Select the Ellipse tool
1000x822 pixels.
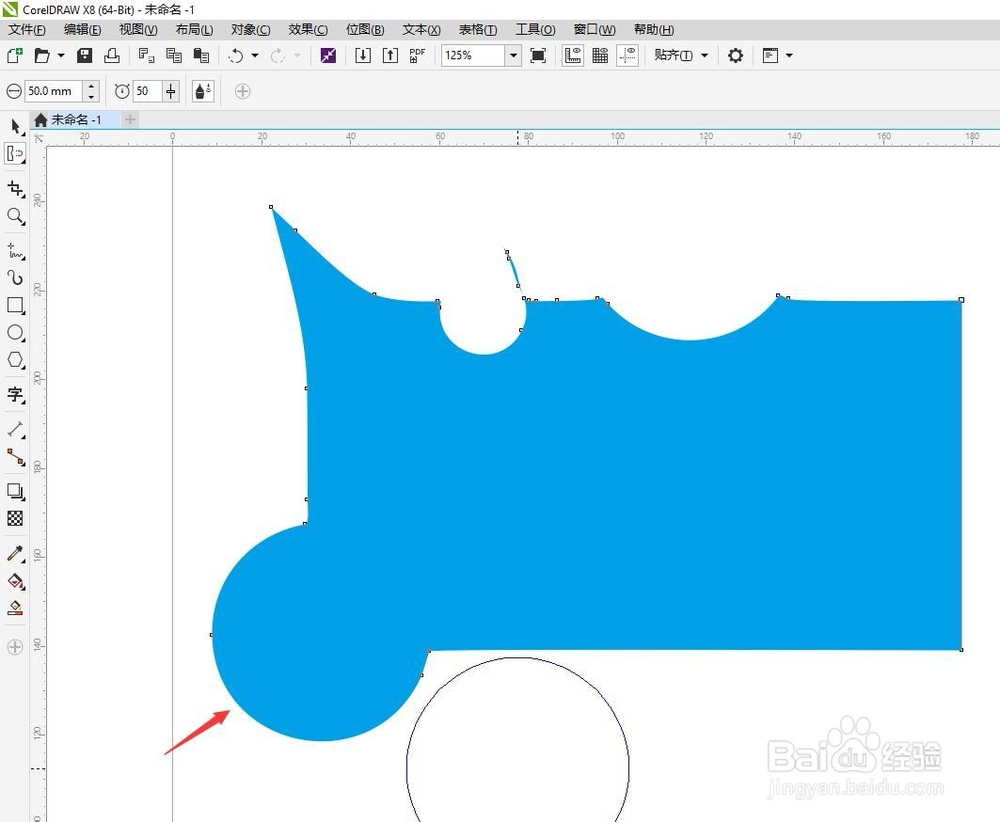point(15,332)
